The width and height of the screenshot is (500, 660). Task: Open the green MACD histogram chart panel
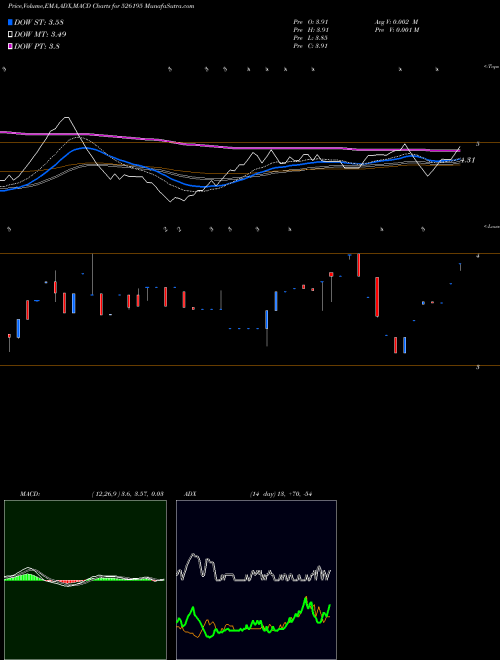click(x=85, y=580)
